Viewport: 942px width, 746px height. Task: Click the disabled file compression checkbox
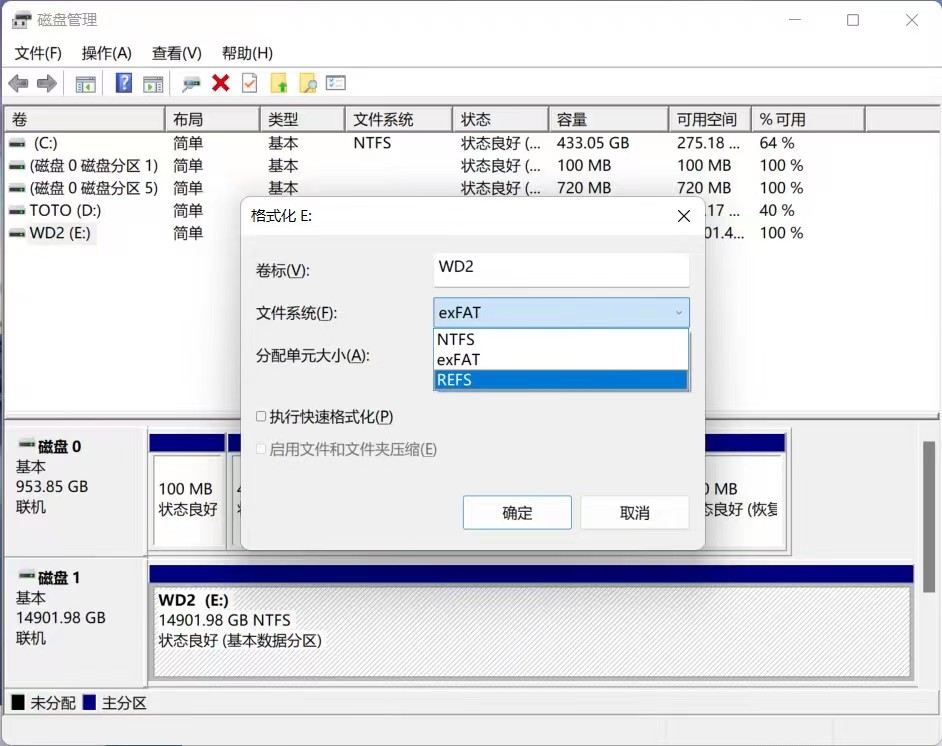coord(261,449)
